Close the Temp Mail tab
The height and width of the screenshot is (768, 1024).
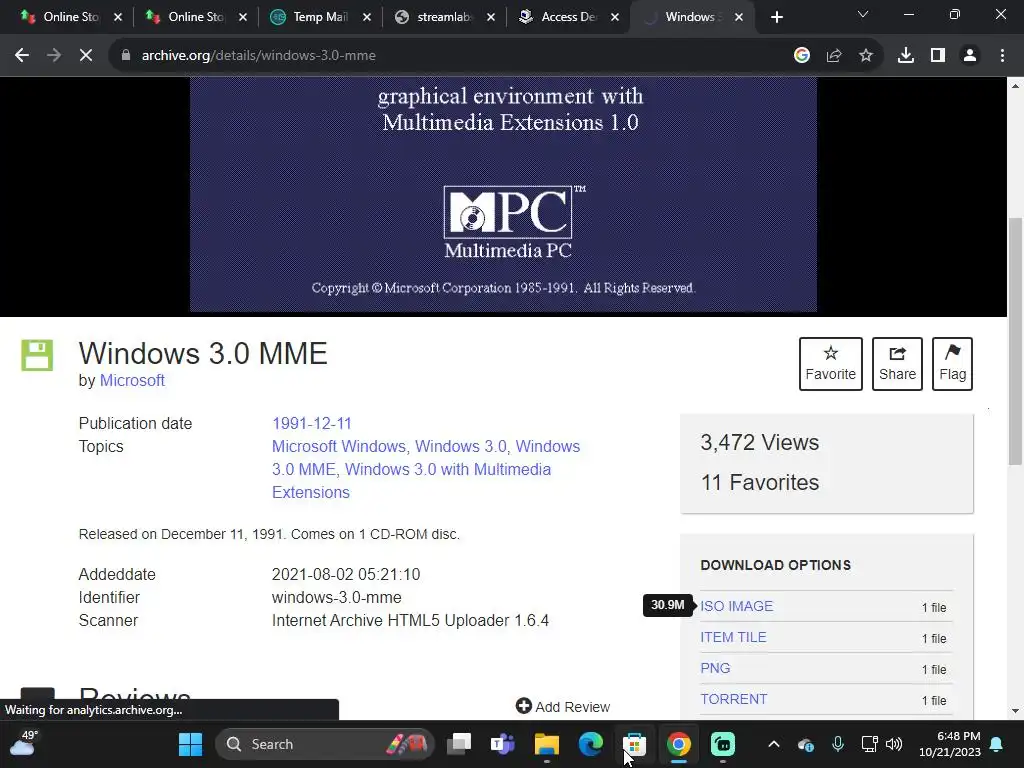tap(367, 18)
